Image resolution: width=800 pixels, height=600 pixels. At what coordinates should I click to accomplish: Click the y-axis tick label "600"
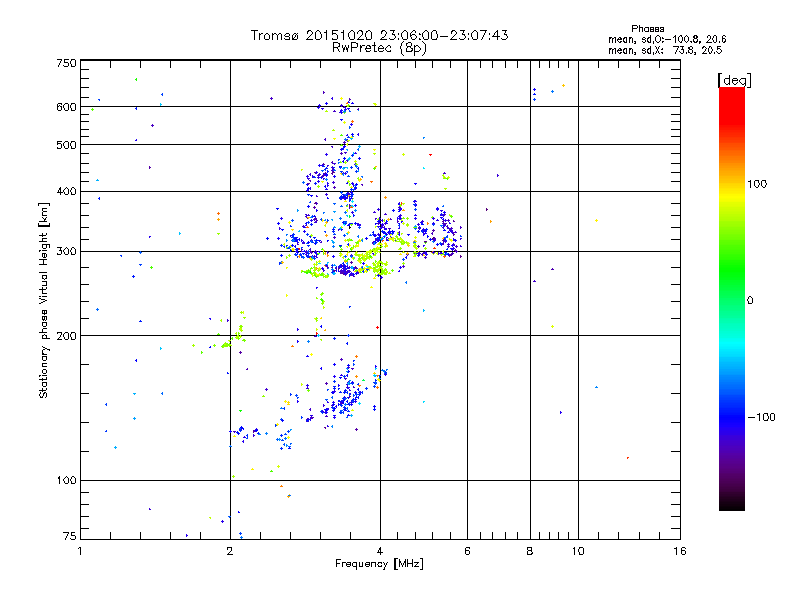tap(66, 107)
